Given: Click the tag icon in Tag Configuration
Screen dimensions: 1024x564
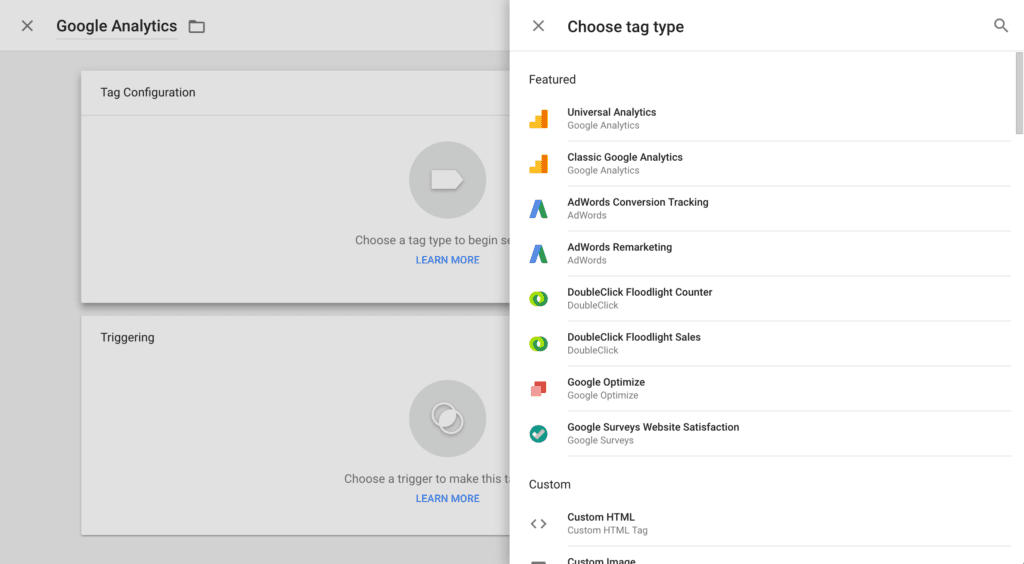Looking at the screenshot, I should pyautogui.click(x=447, y=180).
